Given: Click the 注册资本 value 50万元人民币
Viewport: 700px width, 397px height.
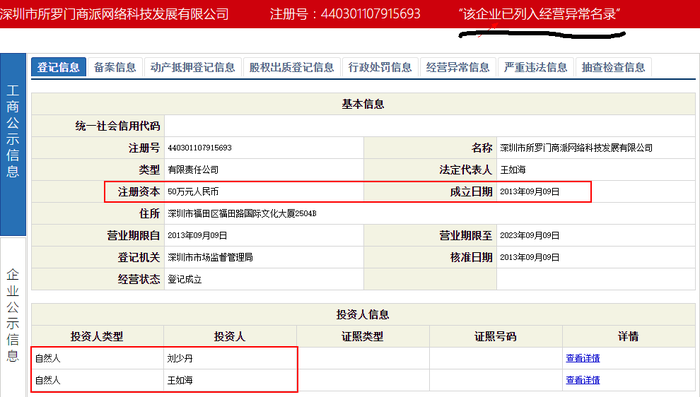Looking at the screenshot, I should 193,192.
